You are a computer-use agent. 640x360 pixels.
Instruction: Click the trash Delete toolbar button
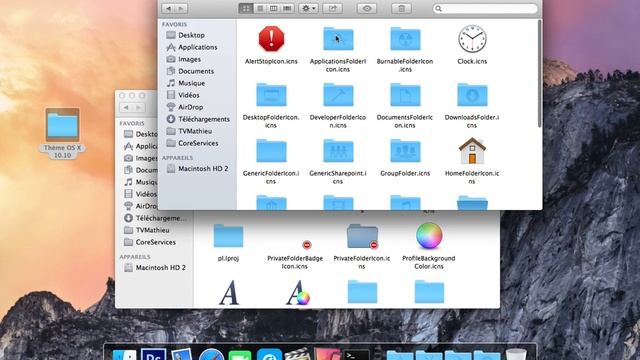(x=401, y=8)
